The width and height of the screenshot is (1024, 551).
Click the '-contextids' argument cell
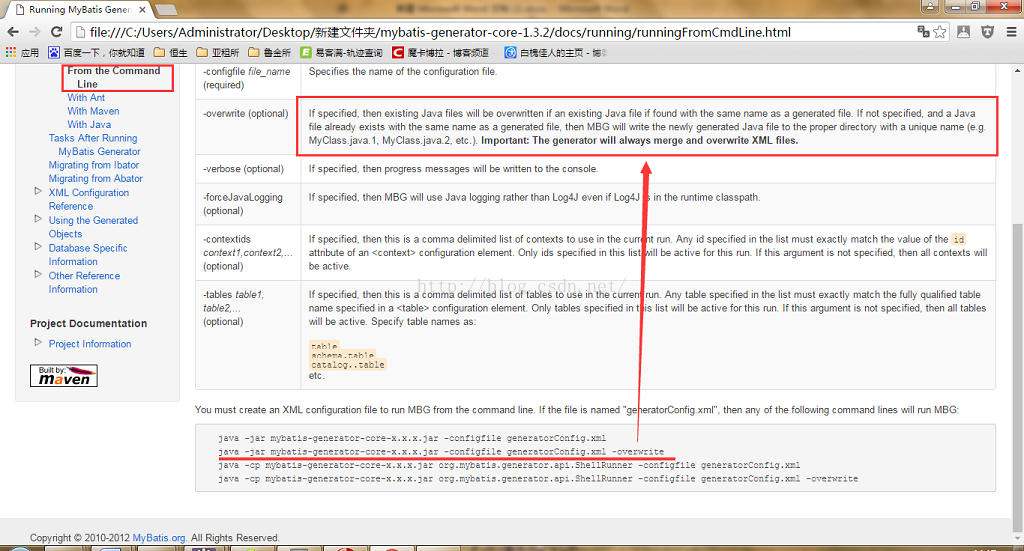[248, 253]
